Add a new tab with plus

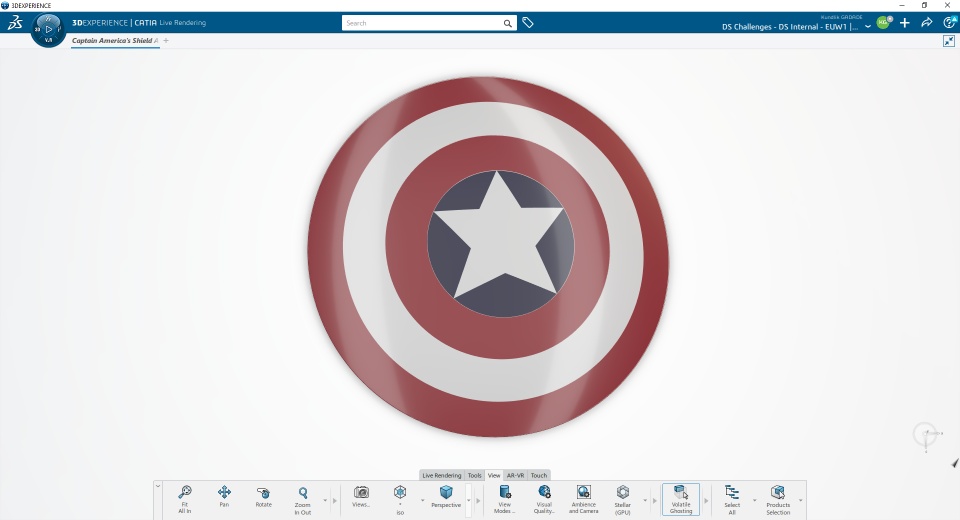[166, 40]
